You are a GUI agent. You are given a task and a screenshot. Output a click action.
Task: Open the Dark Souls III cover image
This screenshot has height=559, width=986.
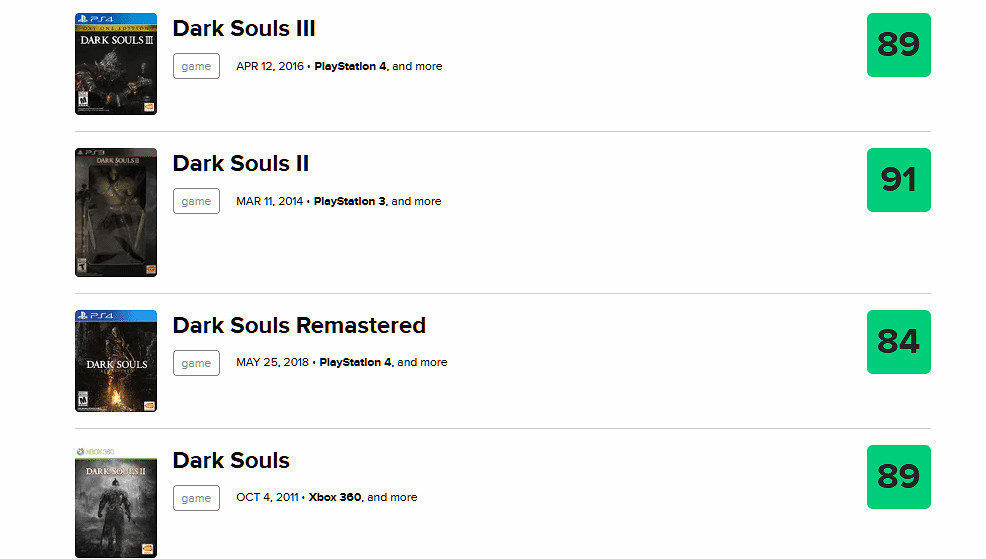[116, 64]
